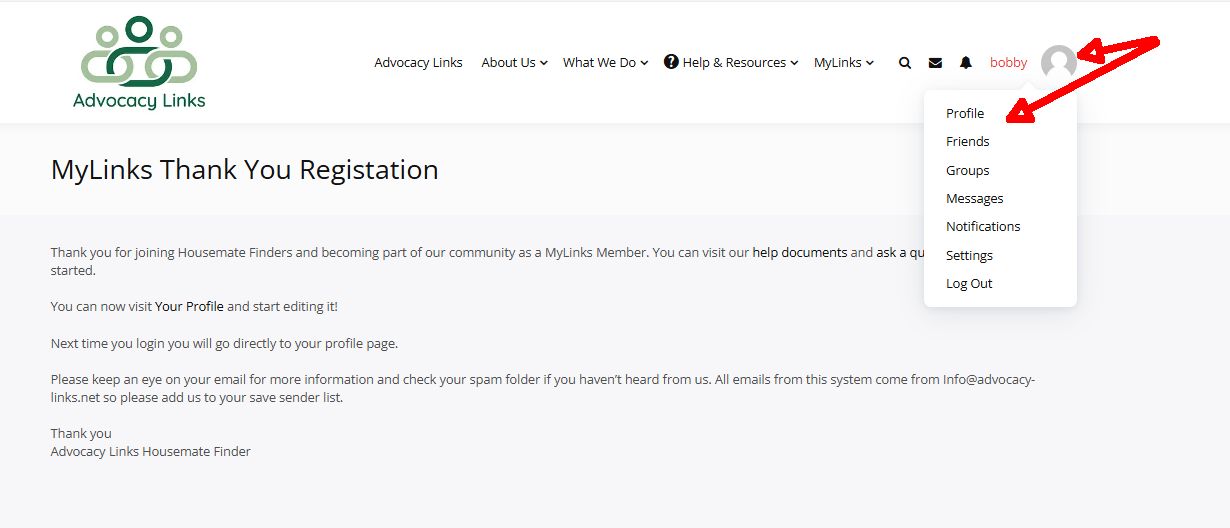Open the search magnifier icon
Viewport: 1230px width, 528px height.
pyautogui.click(x=905, y=63)
